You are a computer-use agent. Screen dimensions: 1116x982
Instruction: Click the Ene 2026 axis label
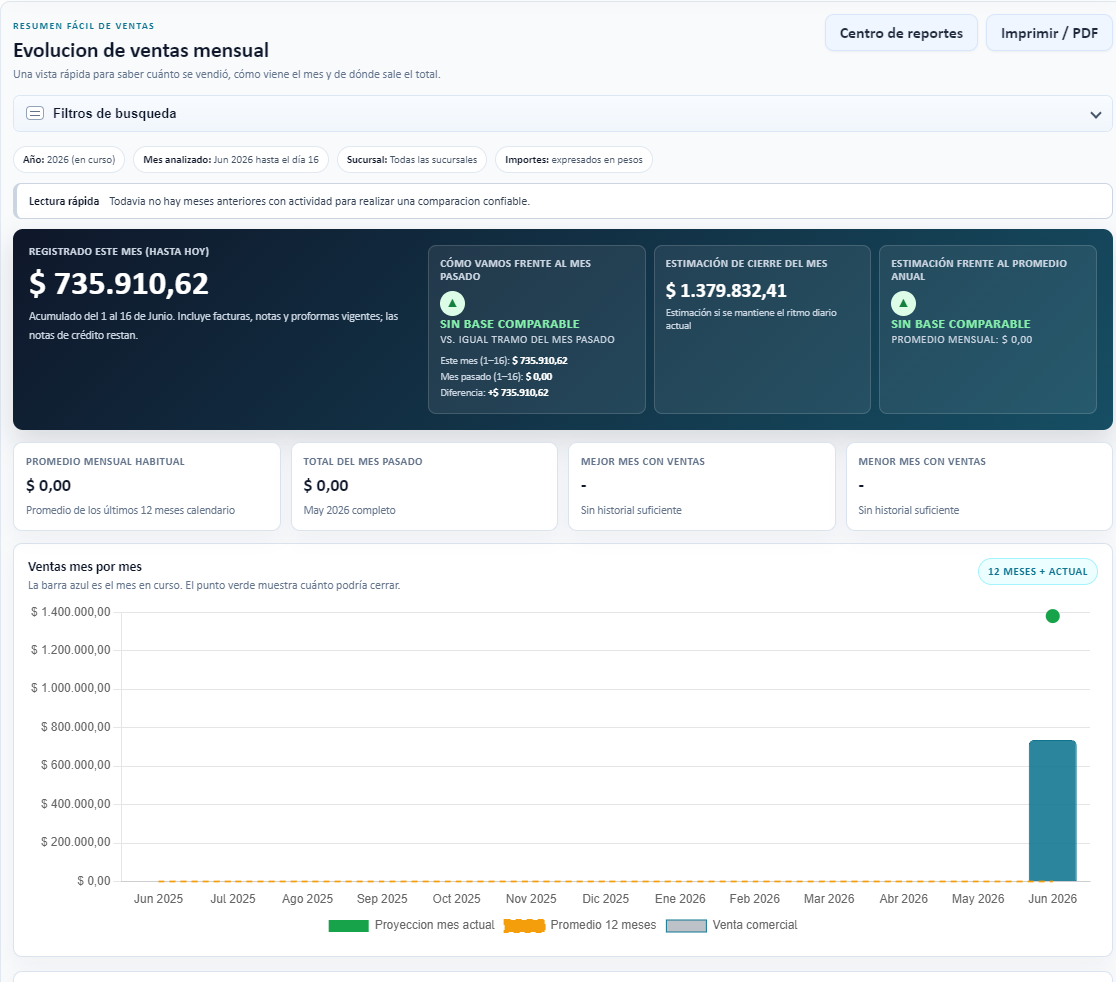(680, 899)
